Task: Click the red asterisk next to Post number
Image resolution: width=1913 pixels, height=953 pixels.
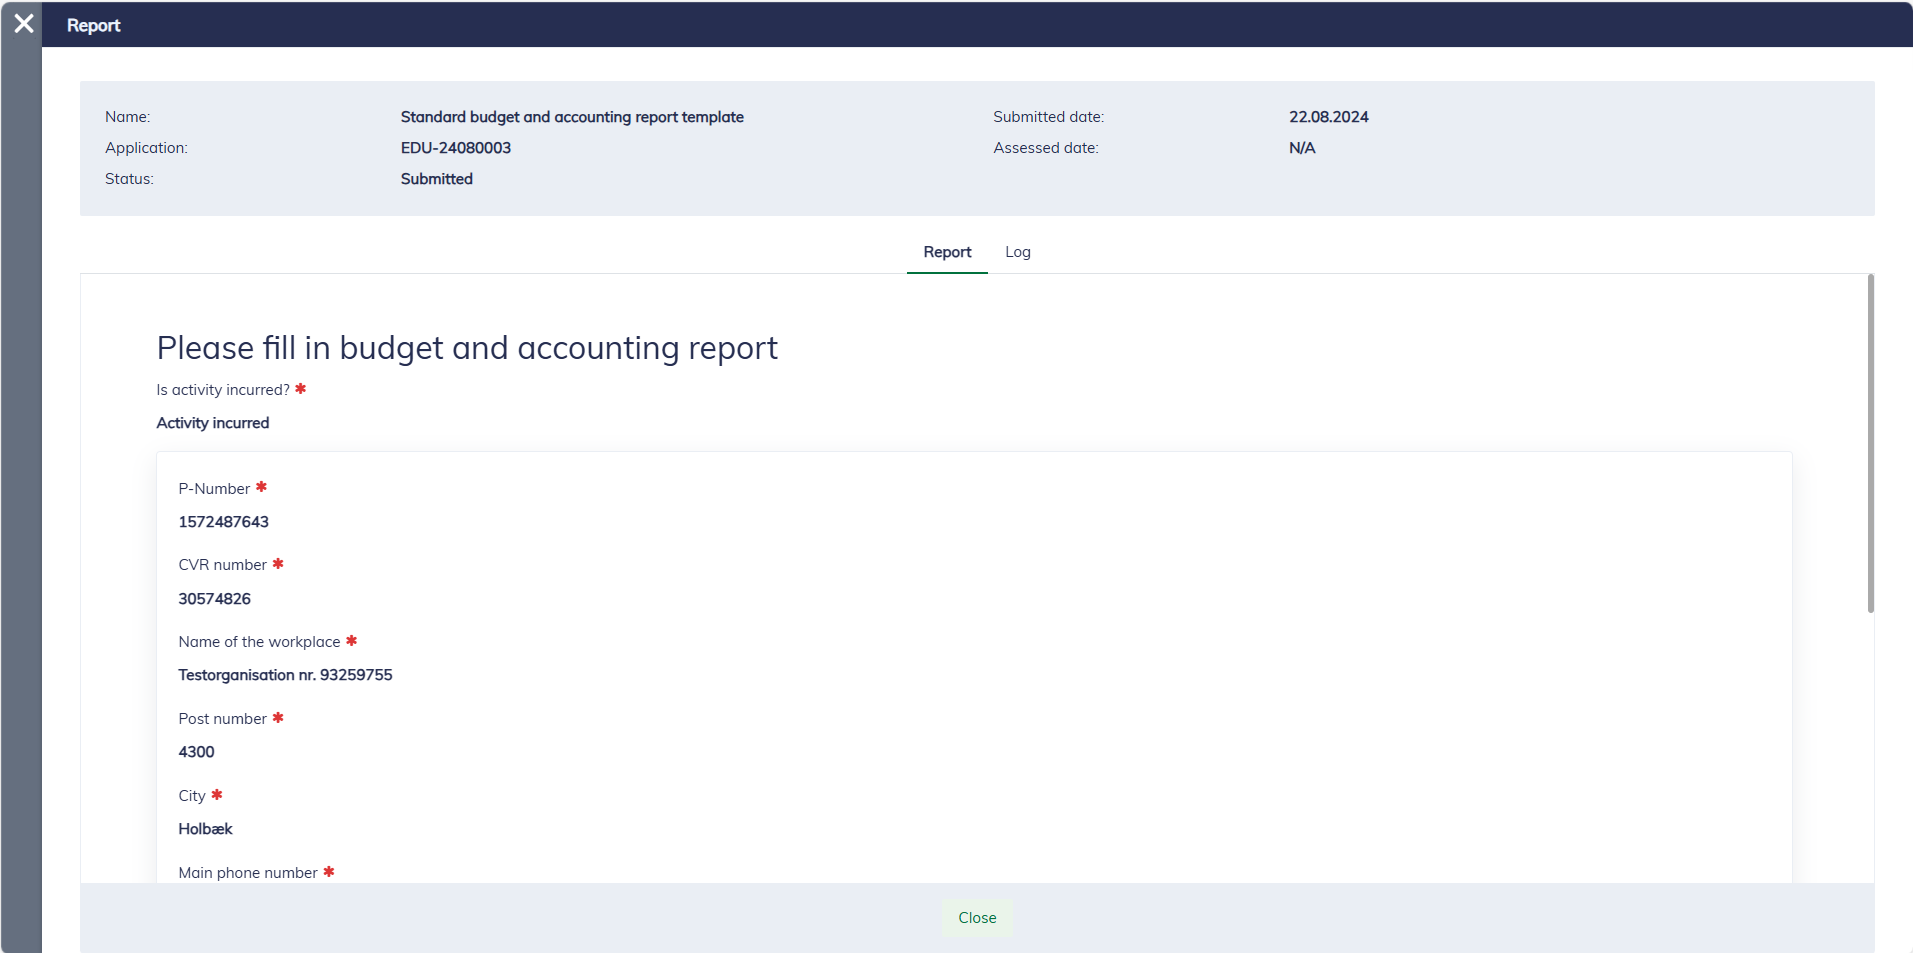Action: click(x=278, y=718)
